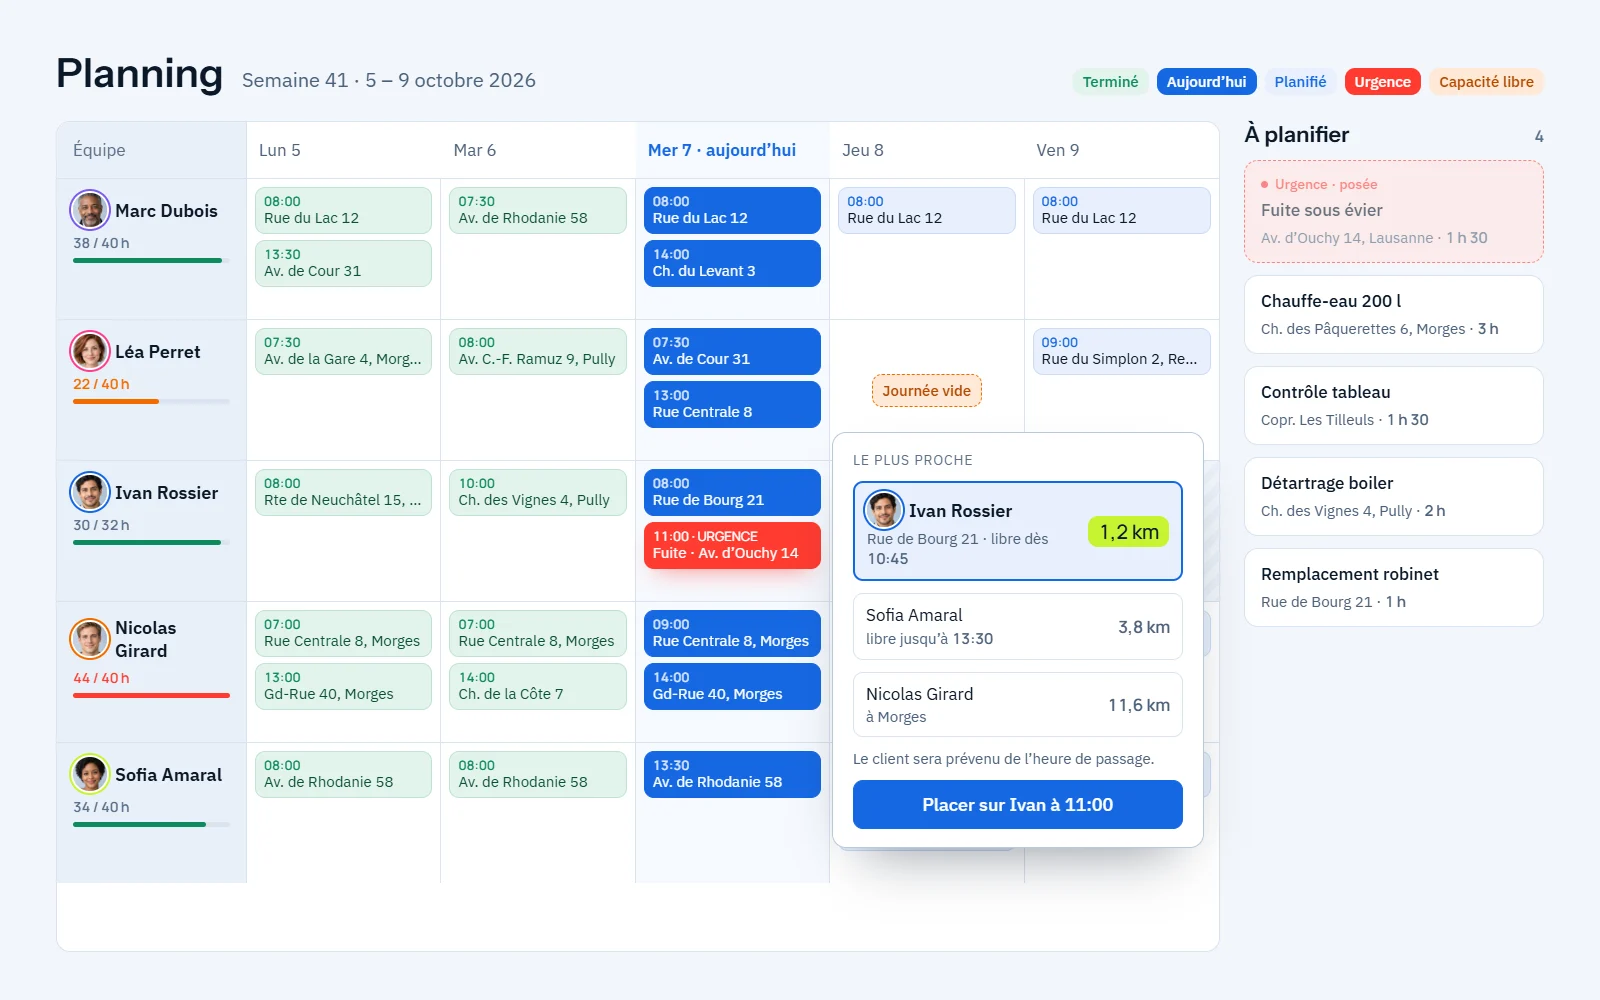The height and width of the screenshot is (1000, 1600).
Task: Open Marc's Monday 13:30 Av. de Cour 31
Action: [343, 263]
